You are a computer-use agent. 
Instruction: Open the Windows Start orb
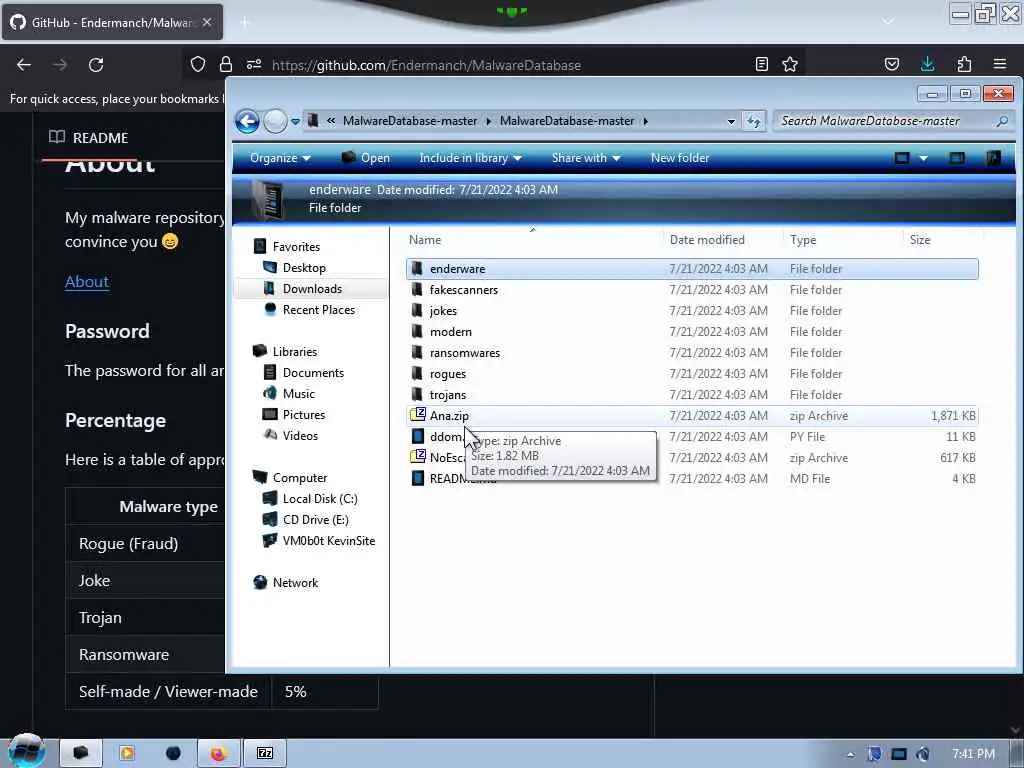tap(26, 751)
